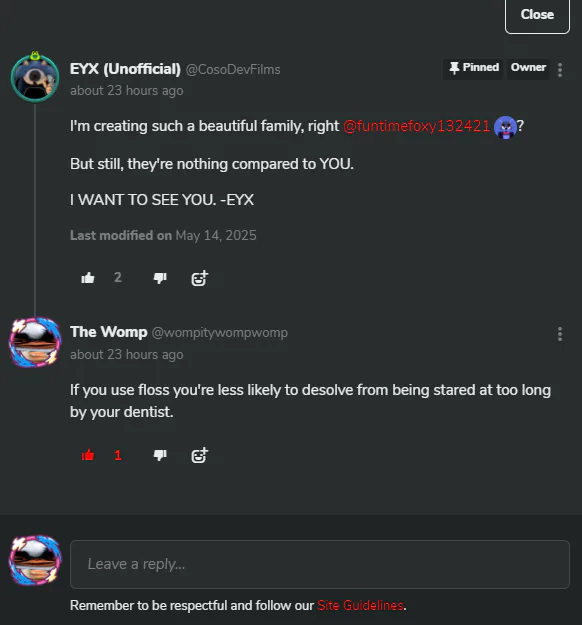Click your avatar next to reply box
This screenshot has height=625, width=582.
click(35, 560)
